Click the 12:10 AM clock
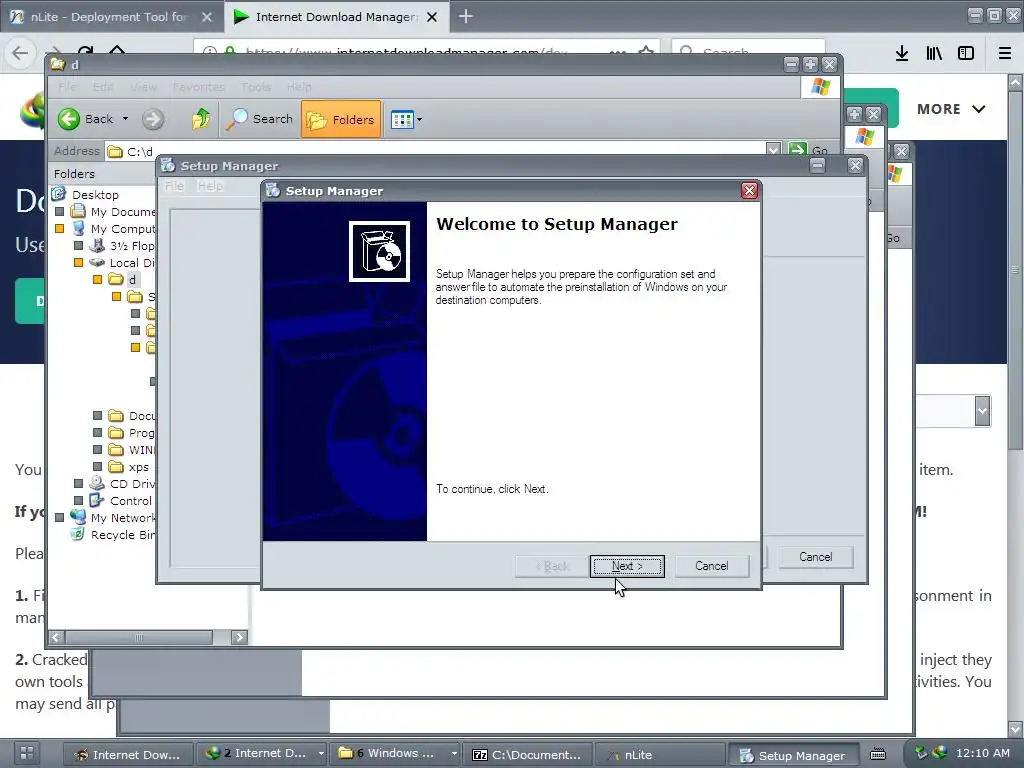Viewport: 1024px width, 768px height. tap(983, 753)
